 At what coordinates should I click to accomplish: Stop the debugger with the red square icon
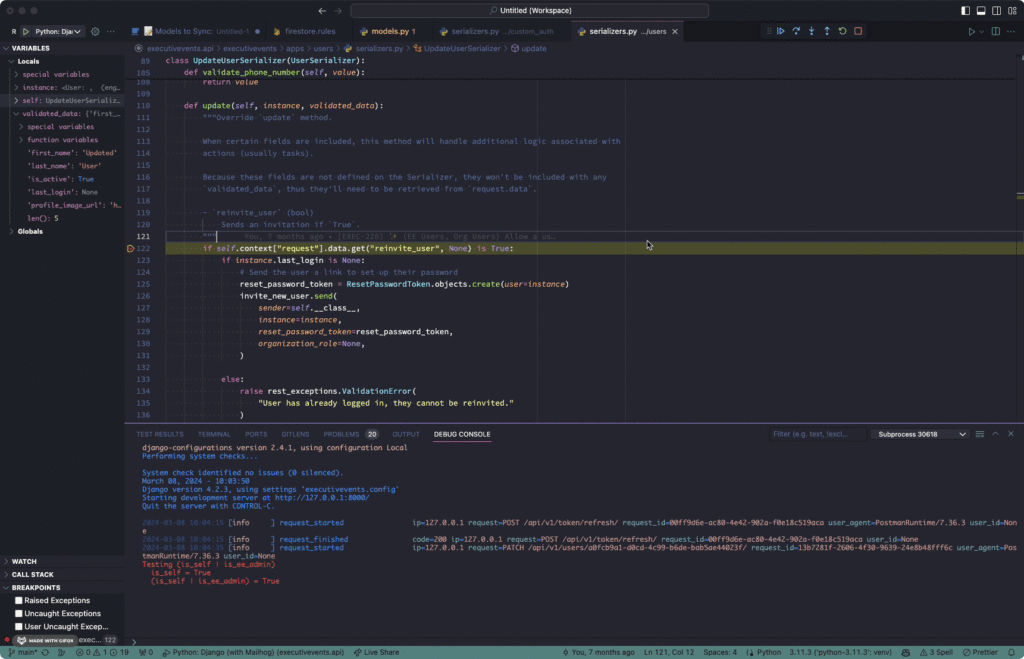857,31
